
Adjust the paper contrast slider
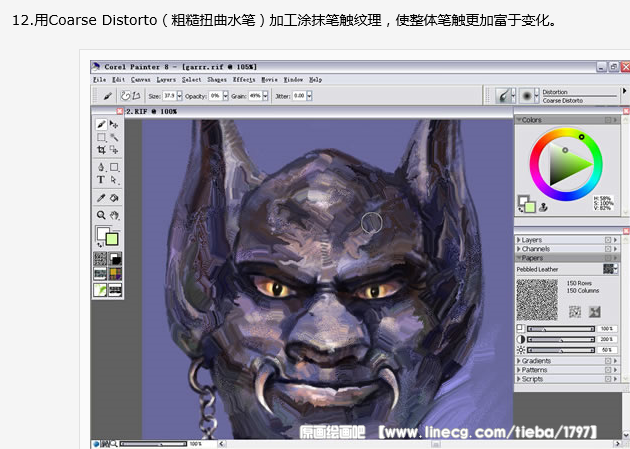(x=560, y=339)
